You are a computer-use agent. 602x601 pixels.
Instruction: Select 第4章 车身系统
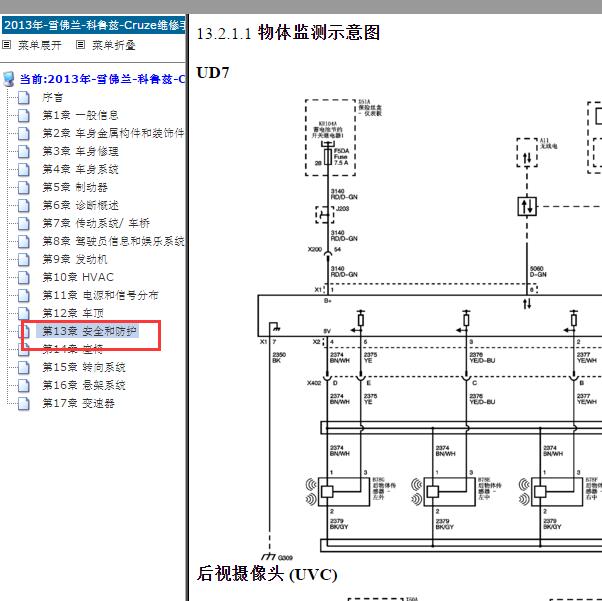coord(80,169)
